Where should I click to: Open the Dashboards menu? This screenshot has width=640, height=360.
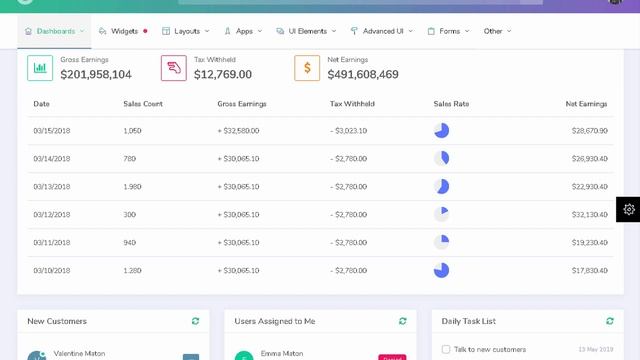click(54, 31)
